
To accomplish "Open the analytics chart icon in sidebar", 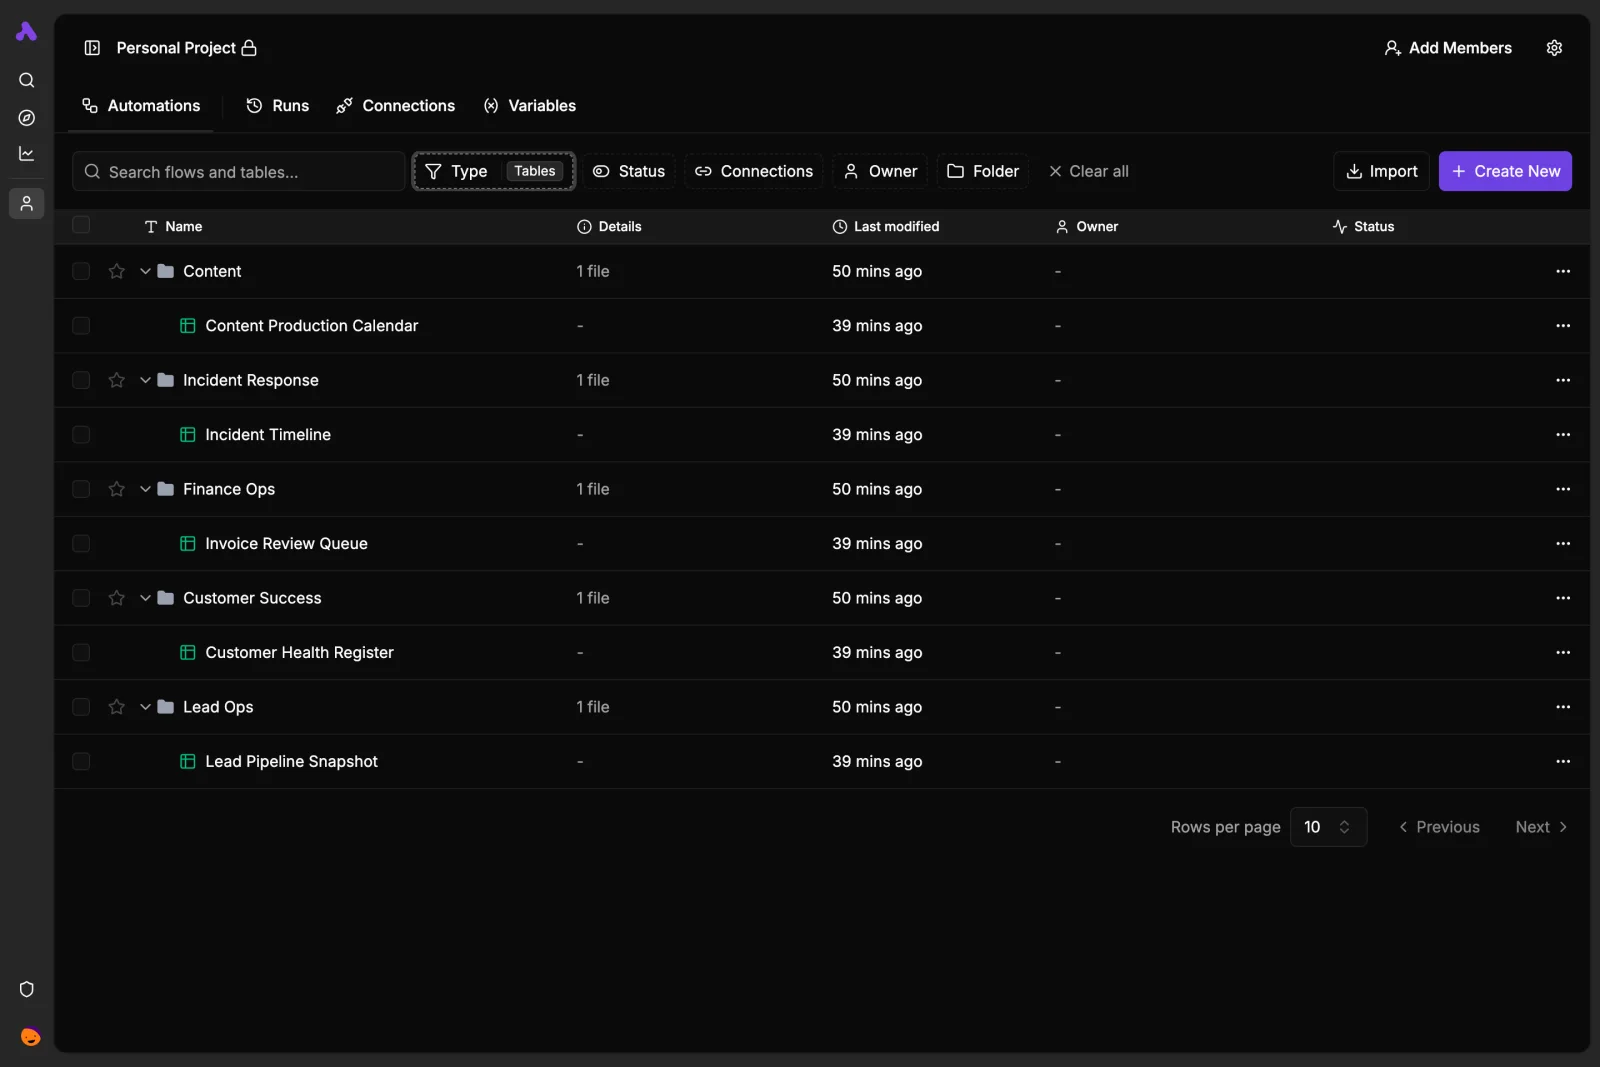I will click(27, 154).
